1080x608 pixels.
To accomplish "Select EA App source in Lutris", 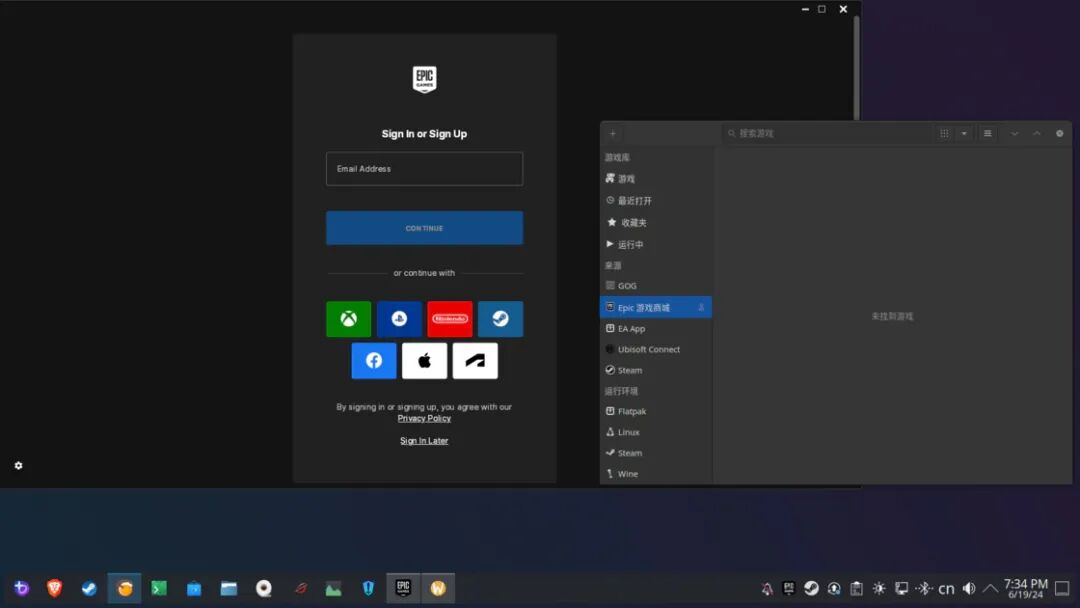I will click(x=656, y=328).
